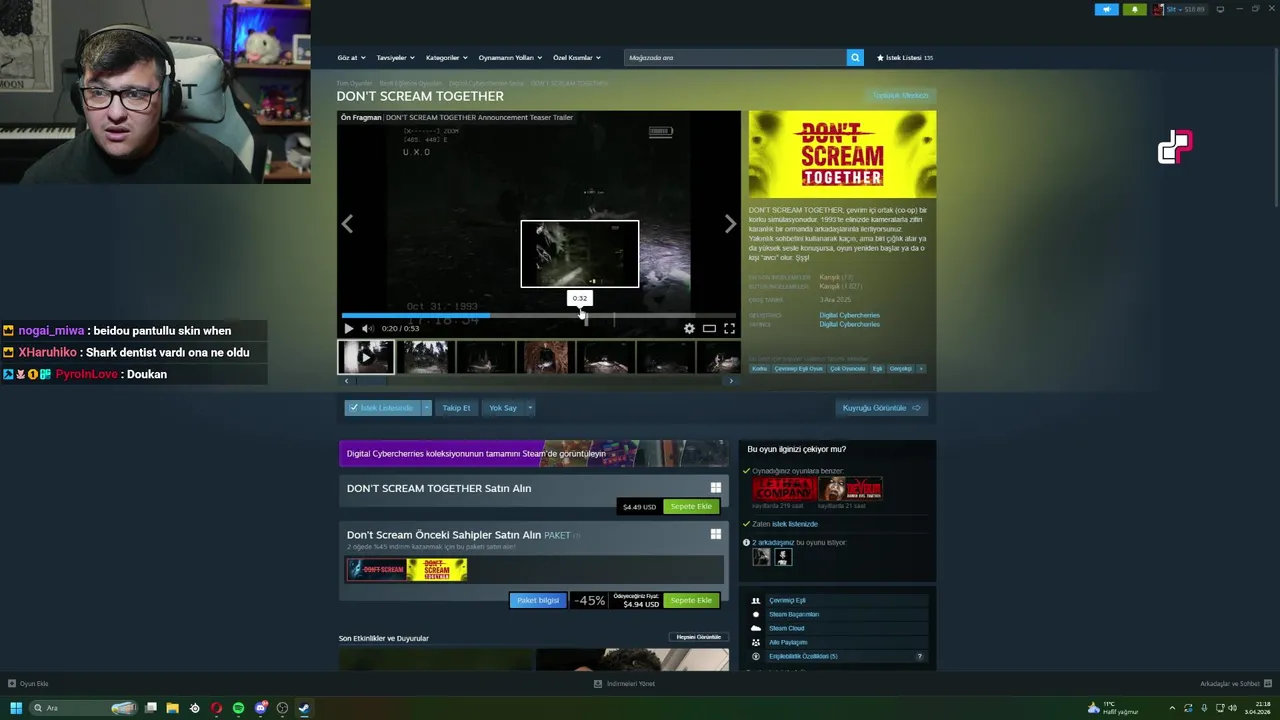The height and width of the screenshot is (720, 1280).
Task: Click Oyun Ekle at bottom left
Action: 28,684
